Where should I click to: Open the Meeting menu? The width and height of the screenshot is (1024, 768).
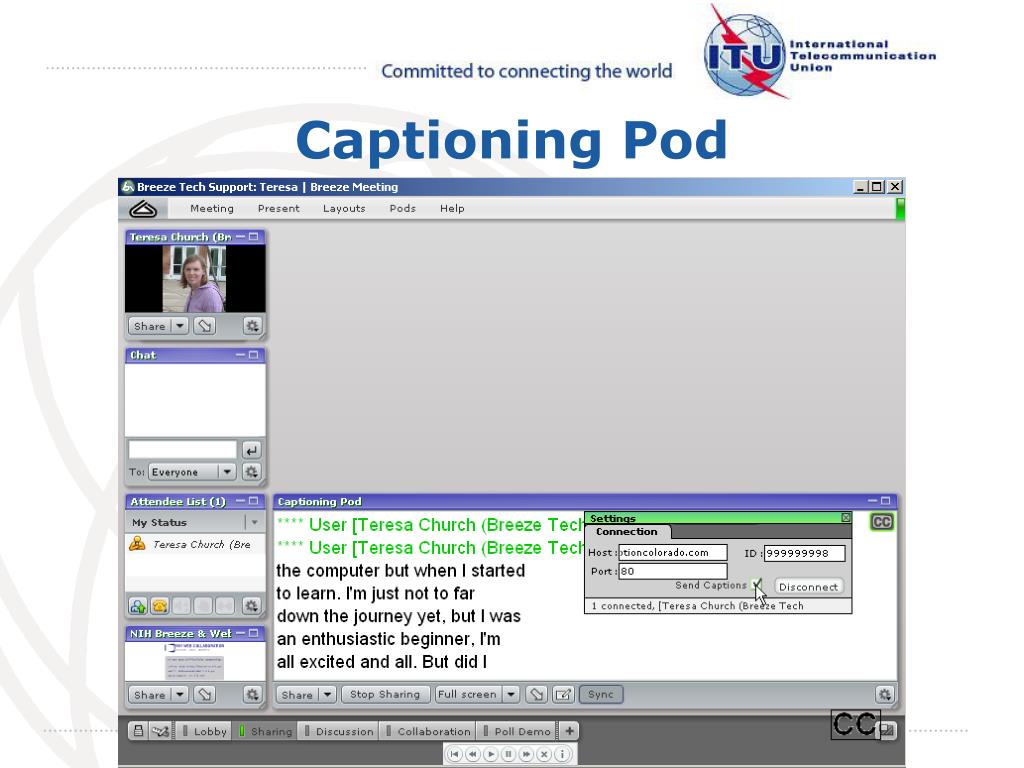[212, 208]
